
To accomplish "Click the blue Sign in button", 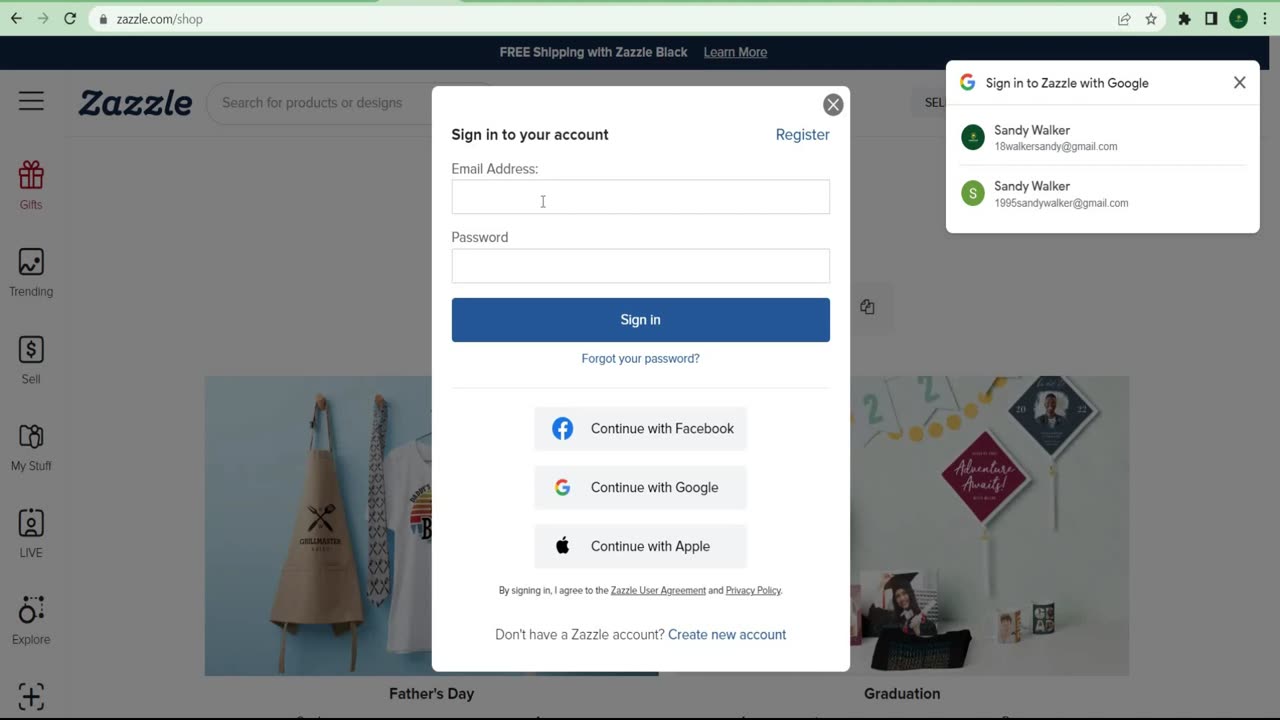I will pyautogui.click(x=640, y=320).
